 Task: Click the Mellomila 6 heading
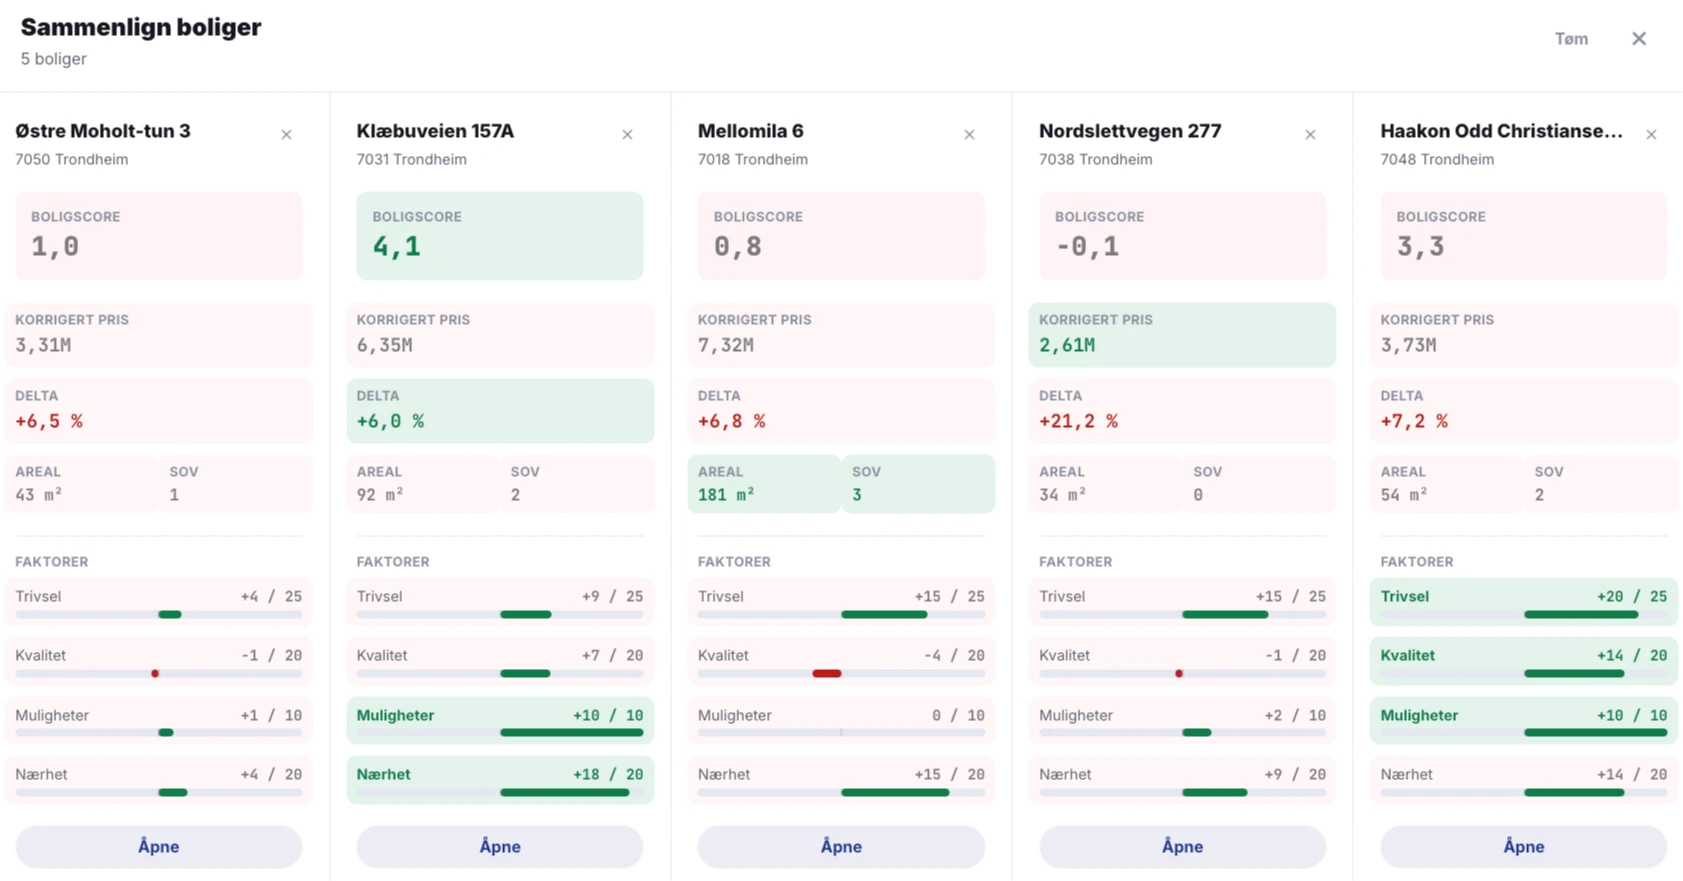[x=750, y=131]
